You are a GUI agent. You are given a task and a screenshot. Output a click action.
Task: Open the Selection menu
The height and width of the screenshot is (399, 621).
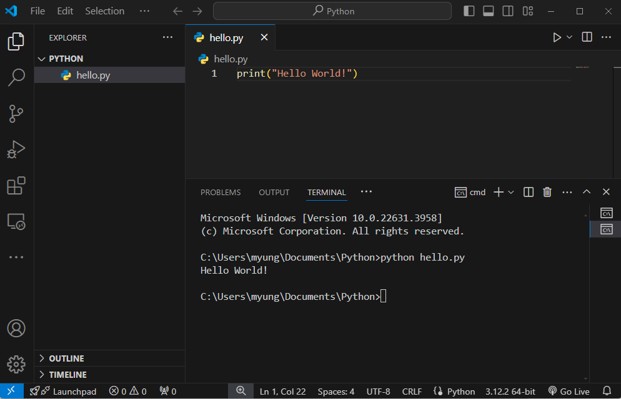click(x=105, y=11)
